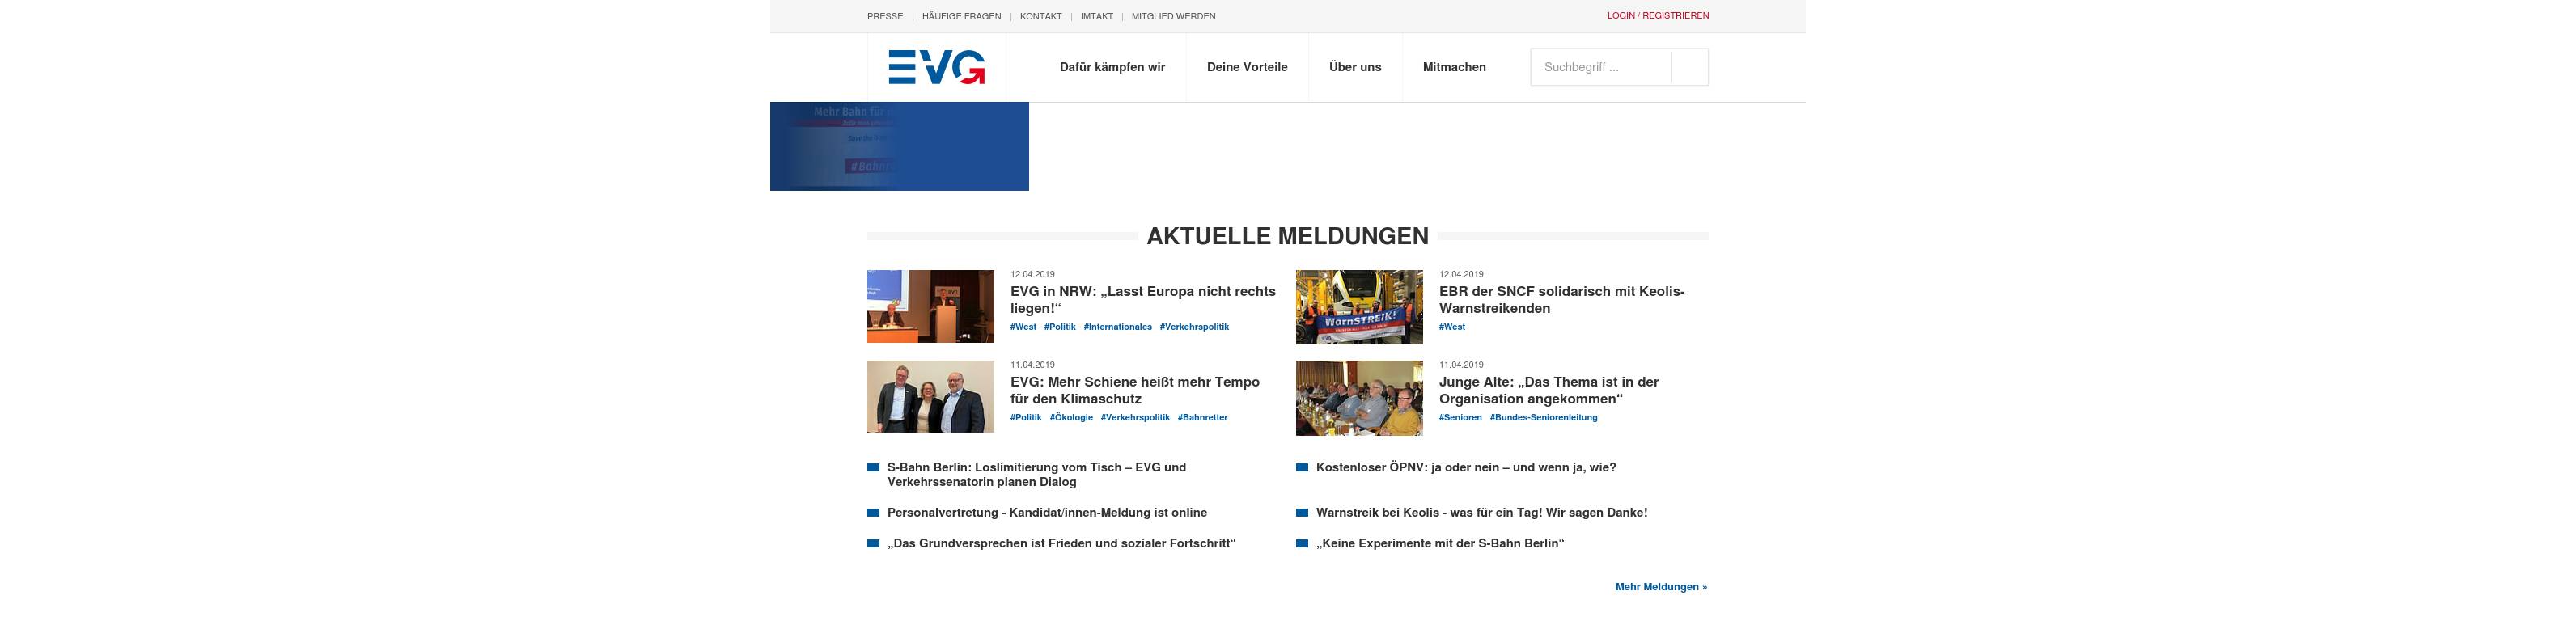
Task: Click into the Suchbegriff search field
Action: (1601, 67)
